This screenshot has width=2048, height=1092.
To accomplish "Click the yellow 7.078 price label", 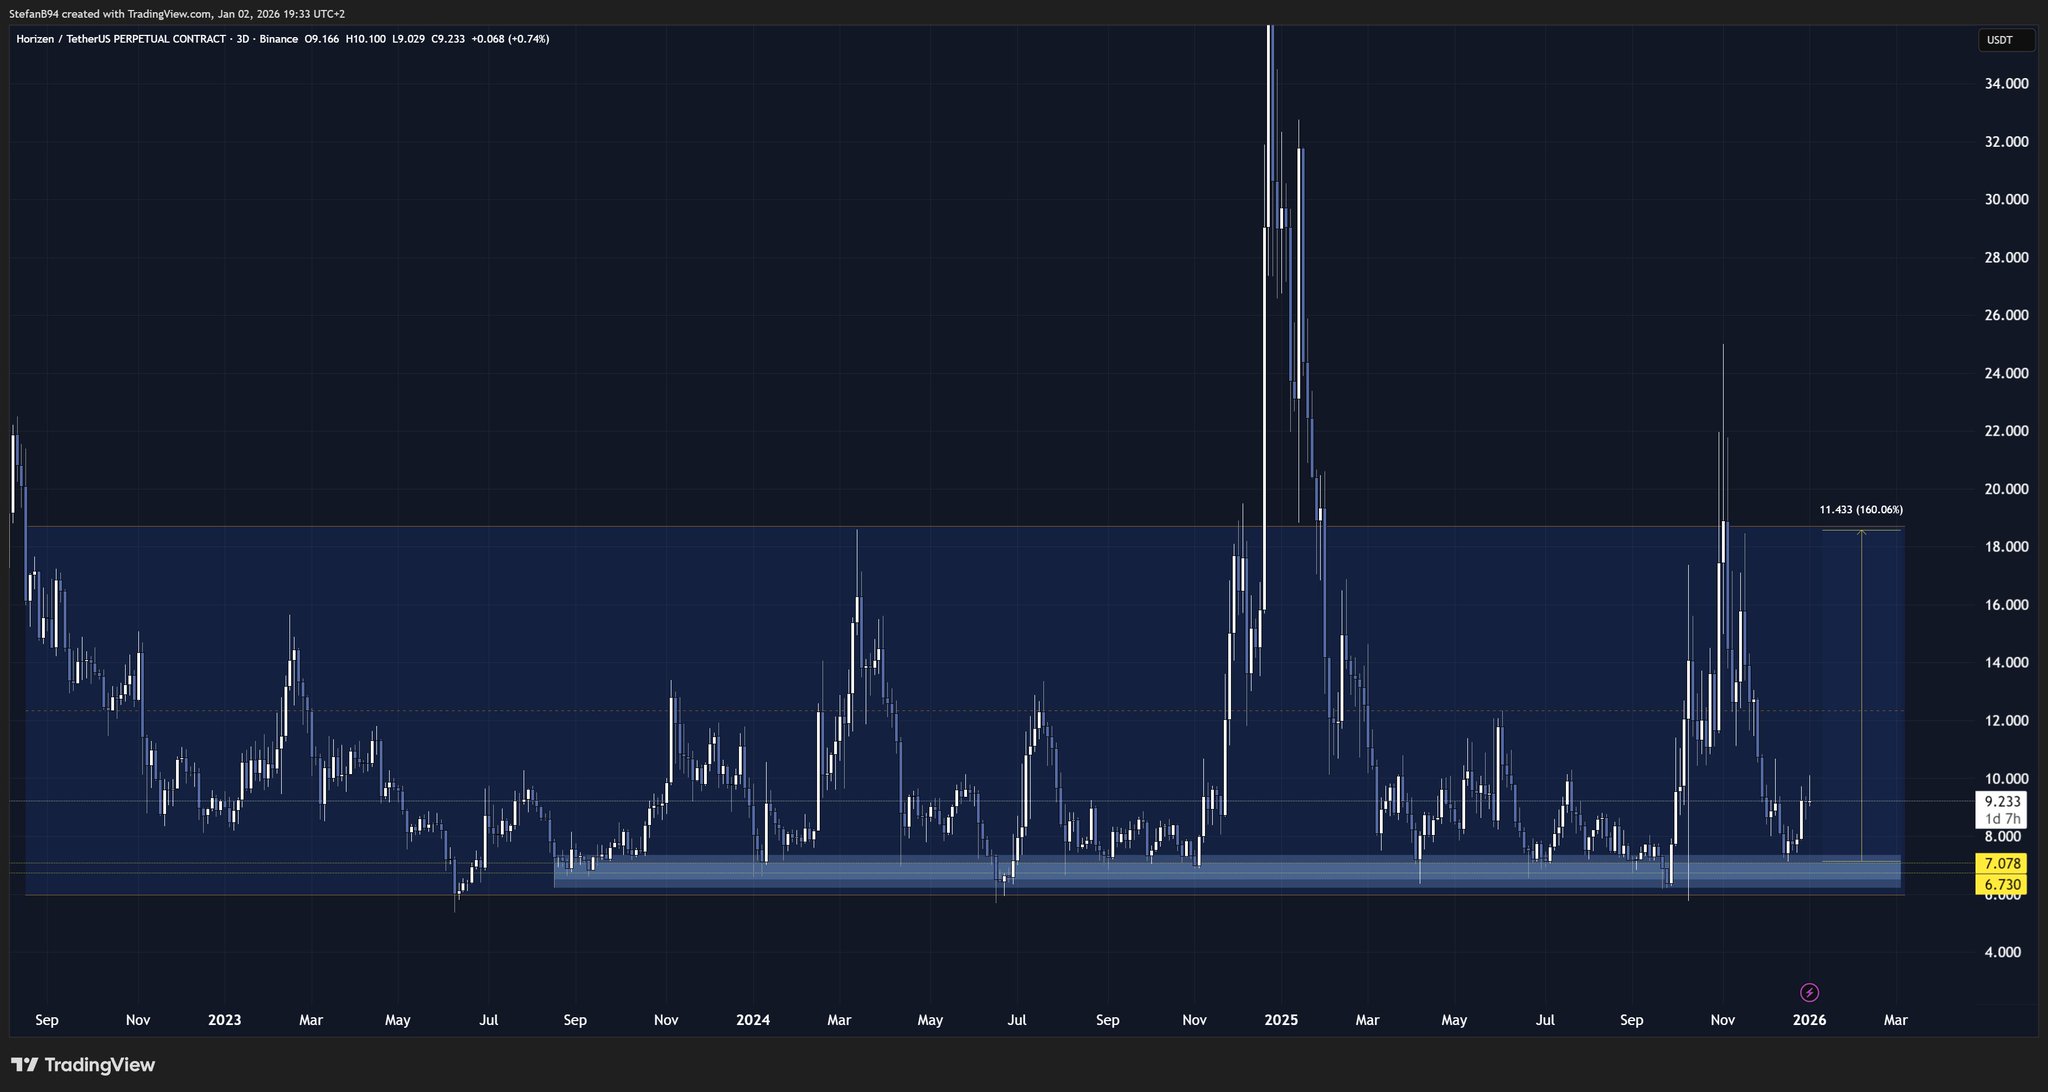I will point(2002,863).
